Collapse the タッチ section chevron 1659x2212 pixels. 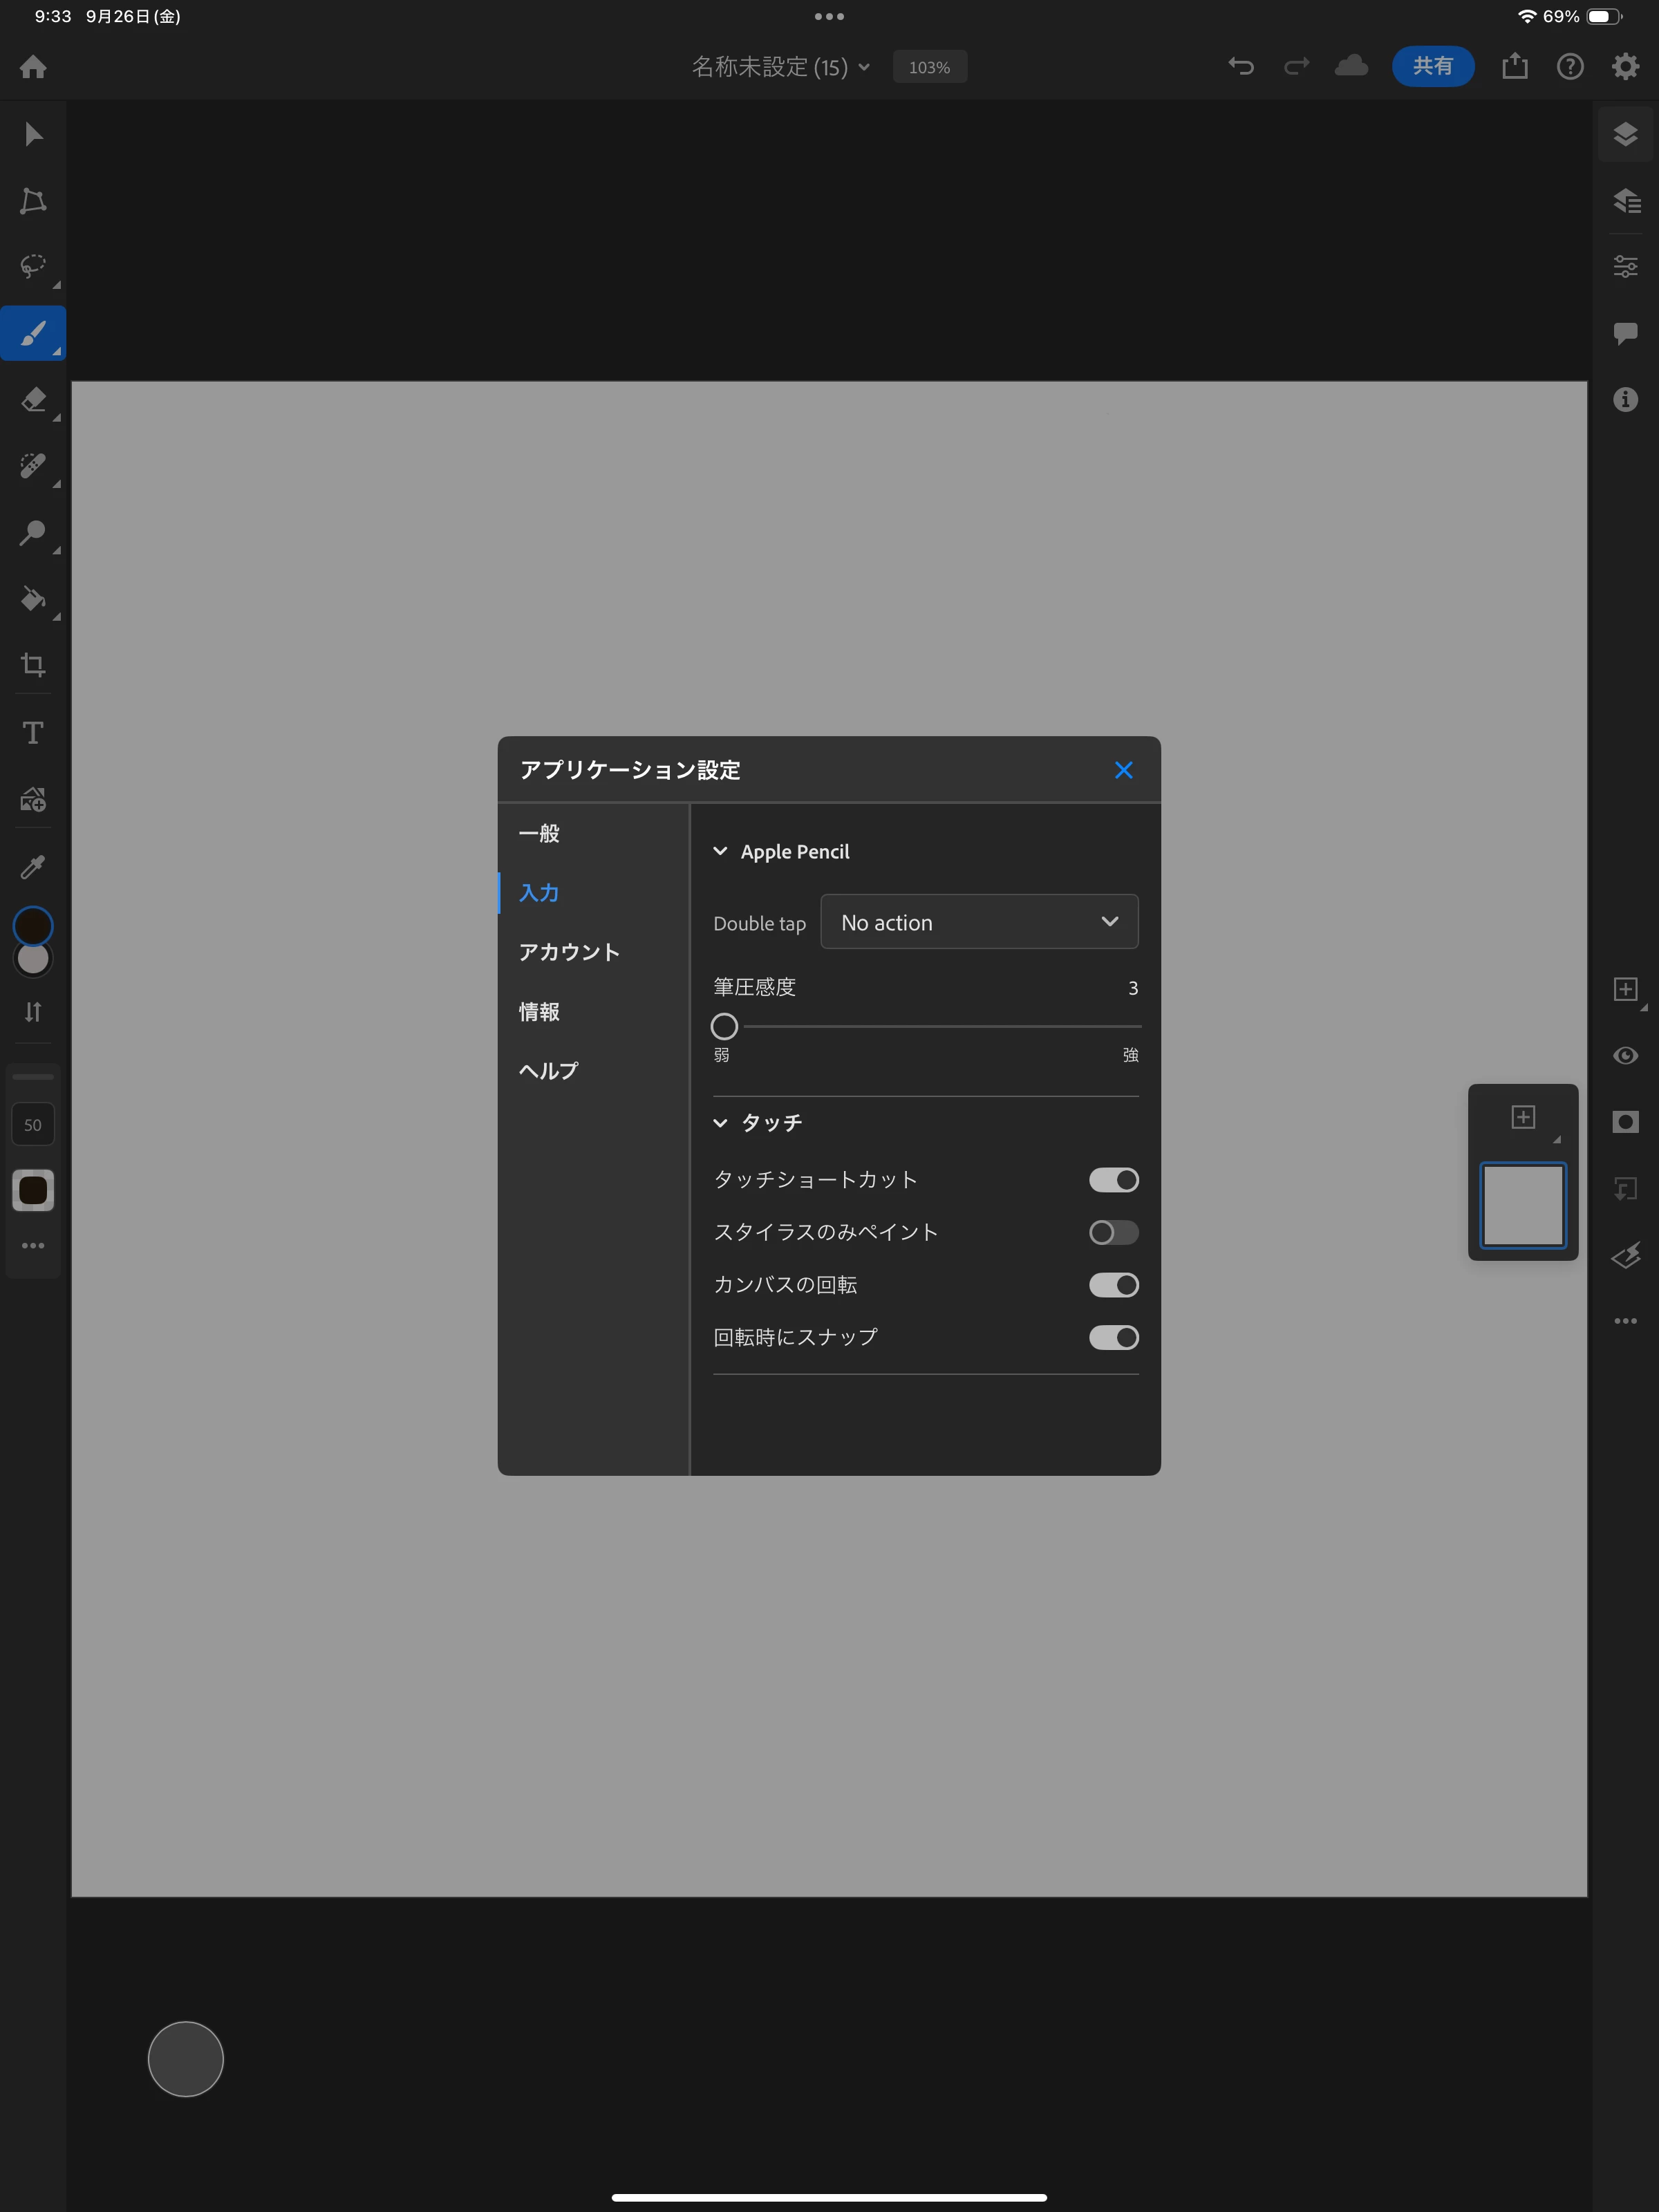tap(720, 1123)
